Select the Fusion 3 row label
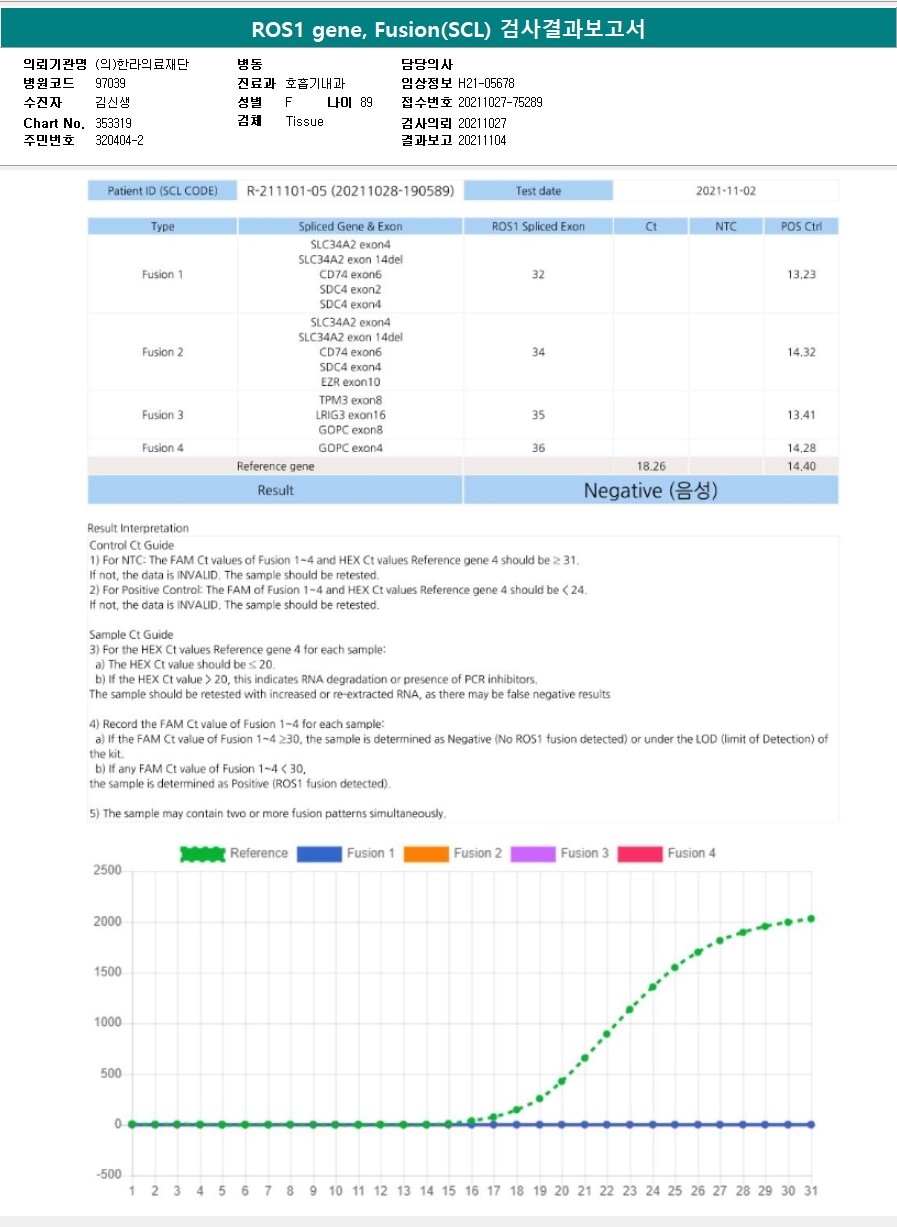Image resolution: width=897 pixels, height=1227 pixels. pos(162,415)
